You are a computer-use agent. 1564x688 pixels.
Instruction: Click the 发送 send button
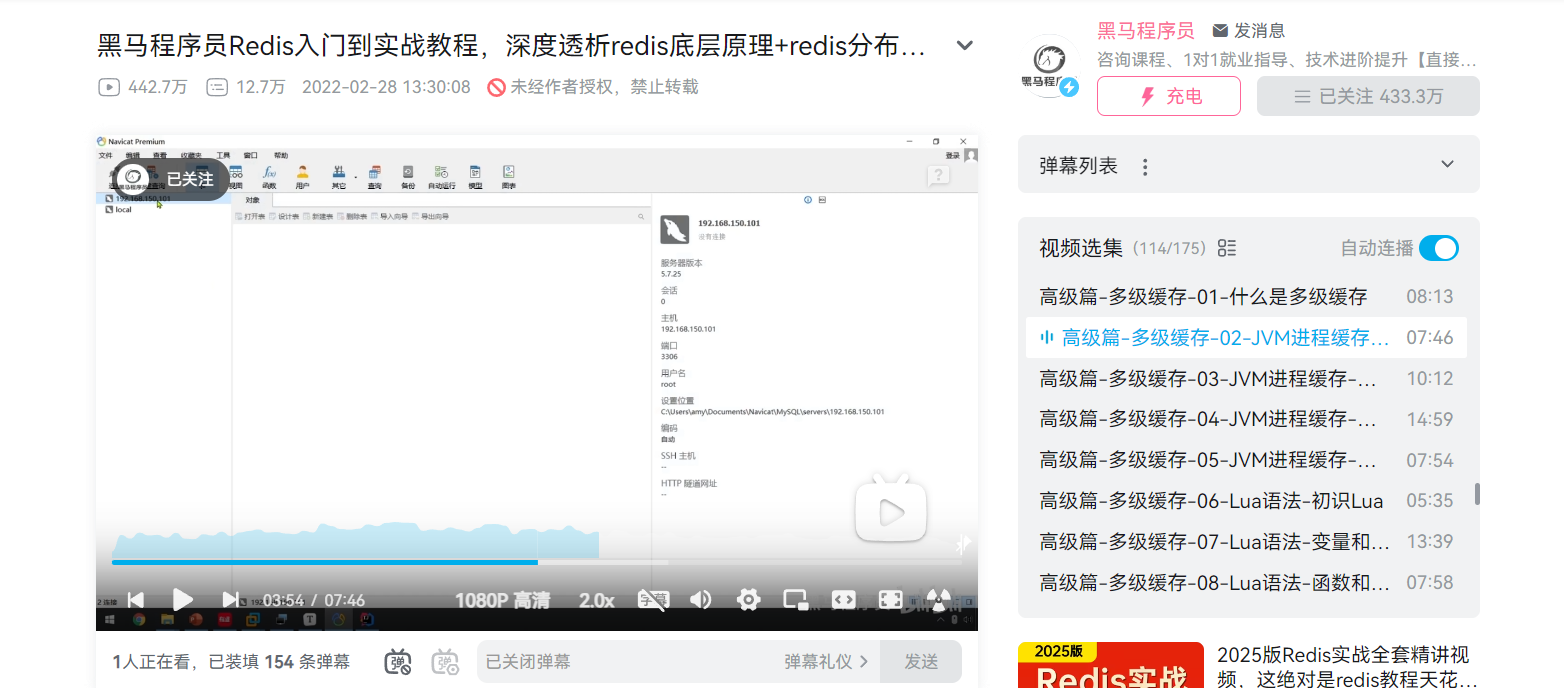pyautogui.click(x=921, y=662)
